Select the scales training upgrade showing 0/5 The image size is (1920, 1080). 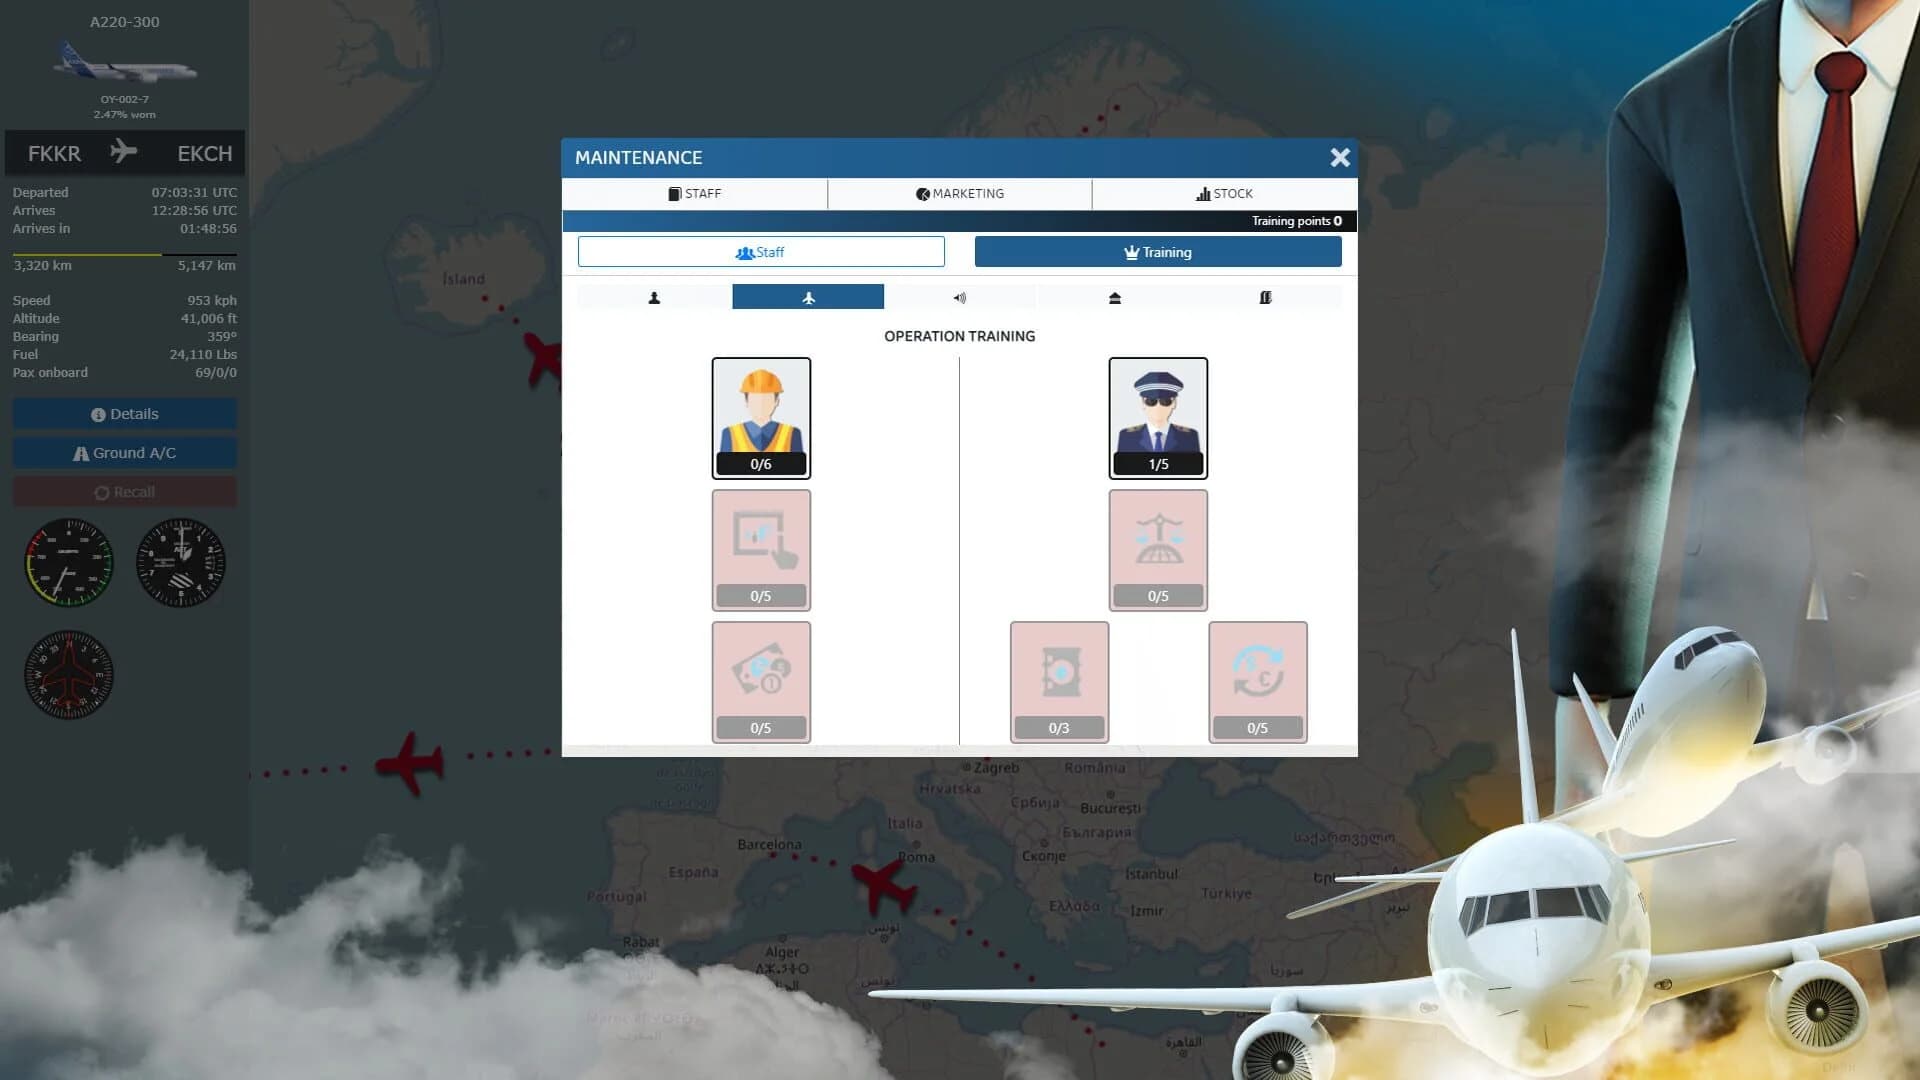1157,550
